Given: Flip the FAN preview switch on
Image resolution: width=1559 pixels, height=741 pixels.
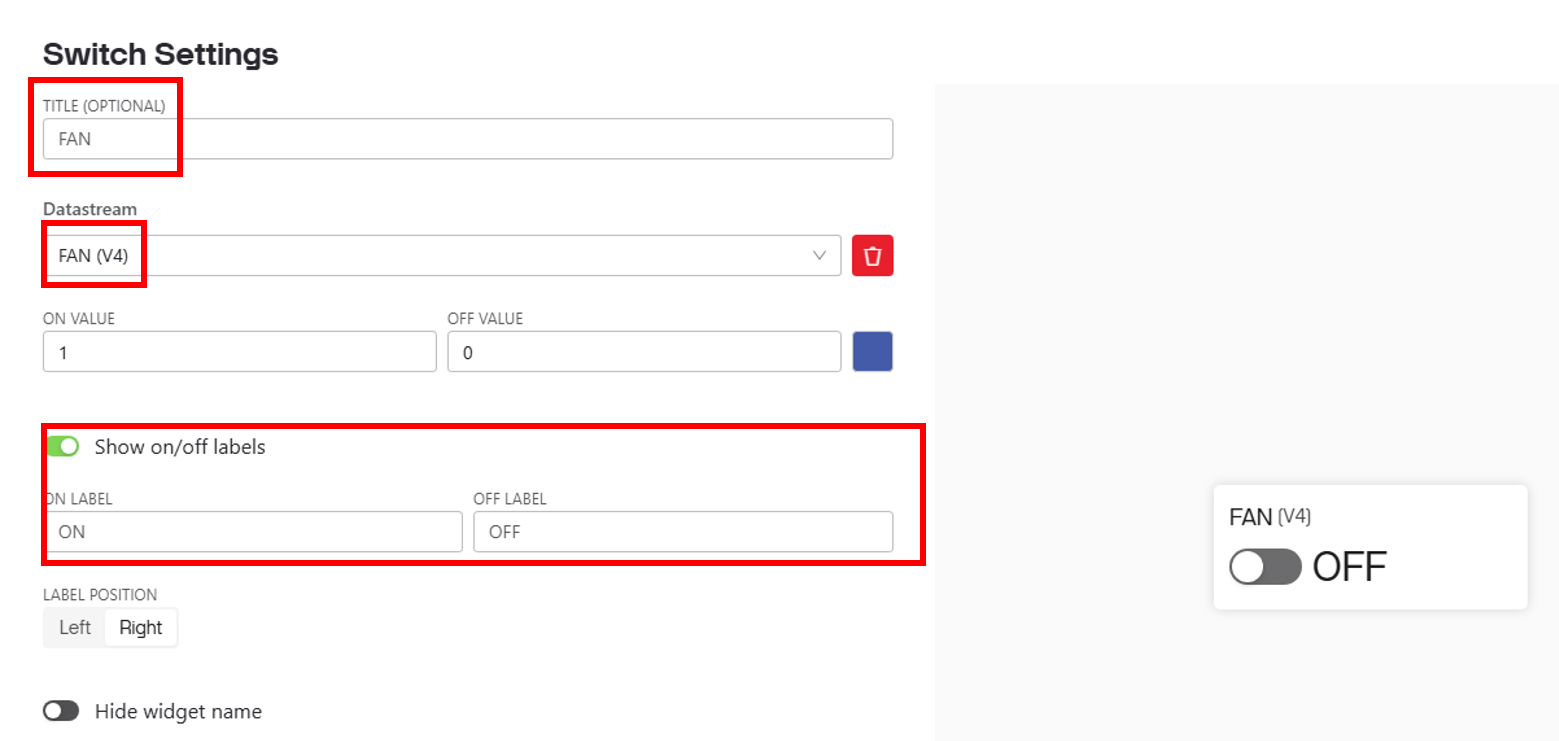Looking at the screenshot, I should click(x=1265, y=567).
